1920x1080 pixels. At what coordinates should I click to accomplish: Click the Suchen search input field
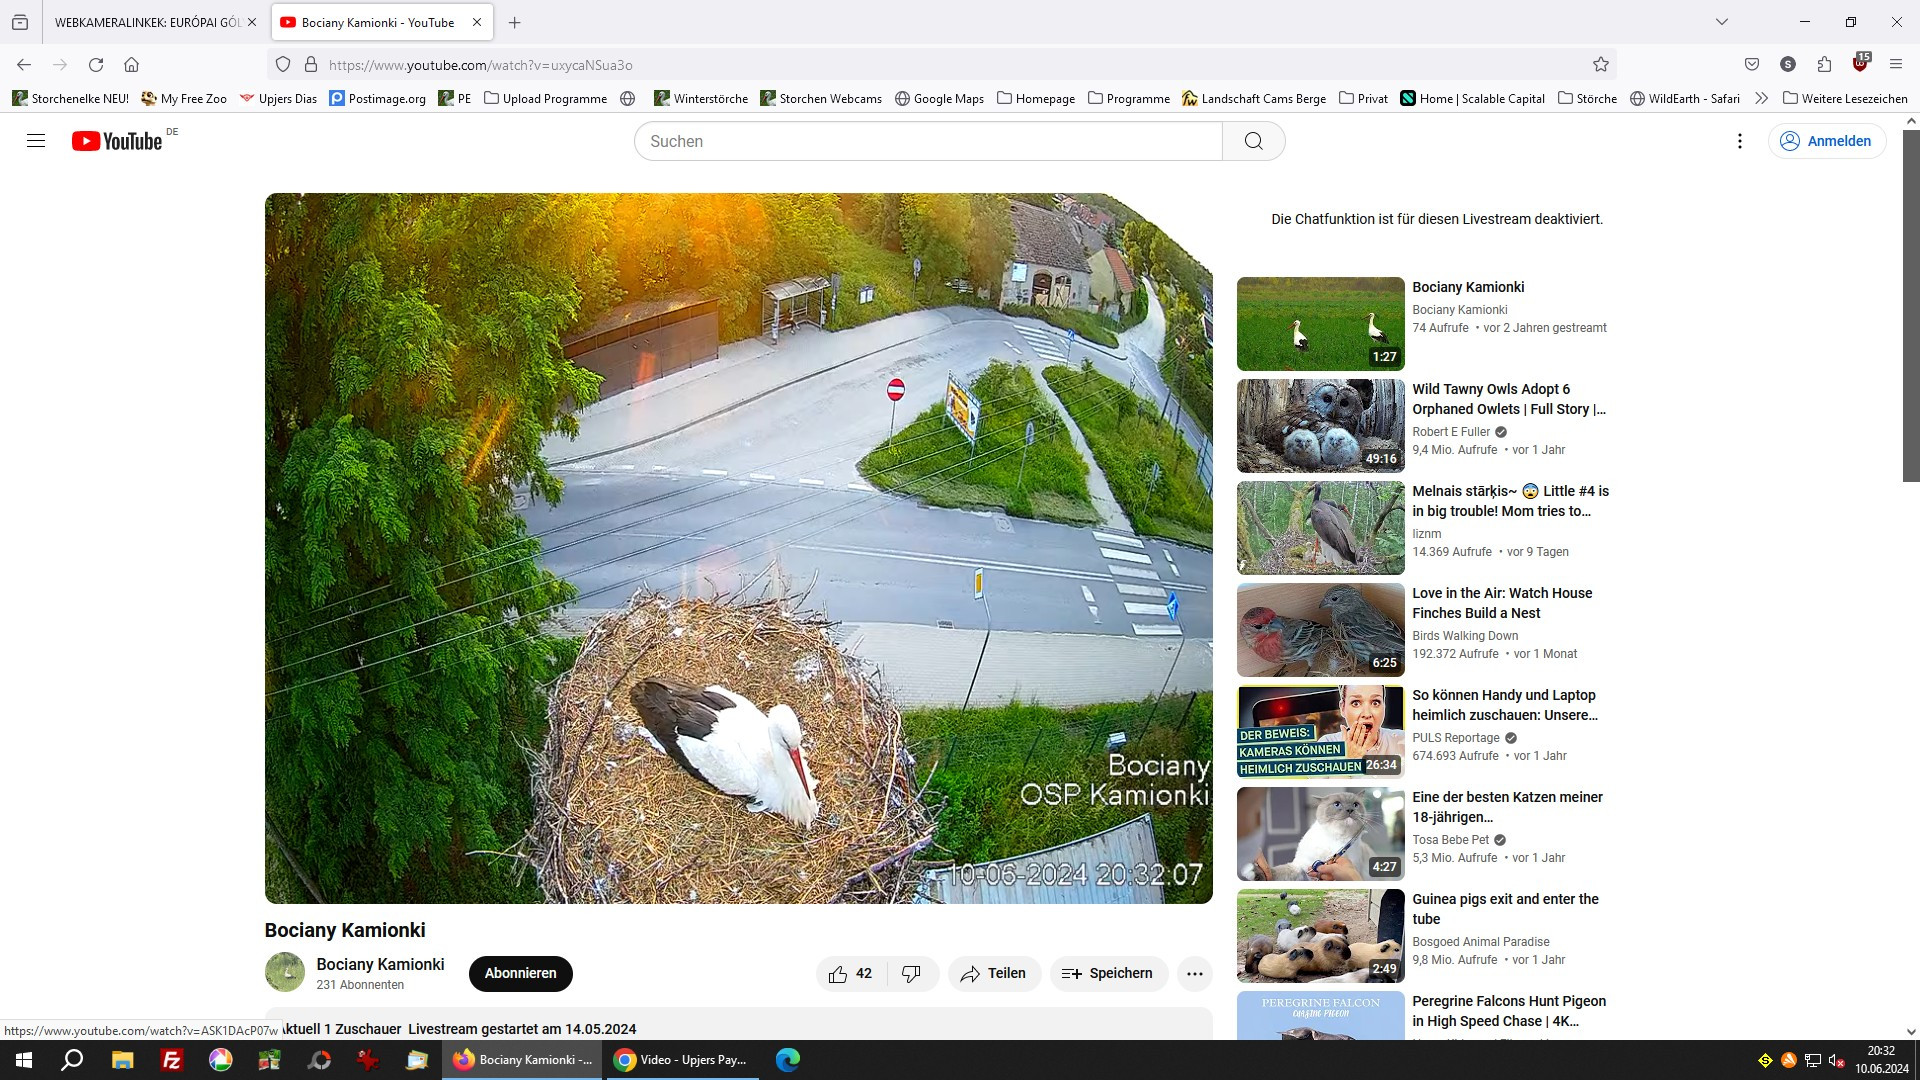927,141
